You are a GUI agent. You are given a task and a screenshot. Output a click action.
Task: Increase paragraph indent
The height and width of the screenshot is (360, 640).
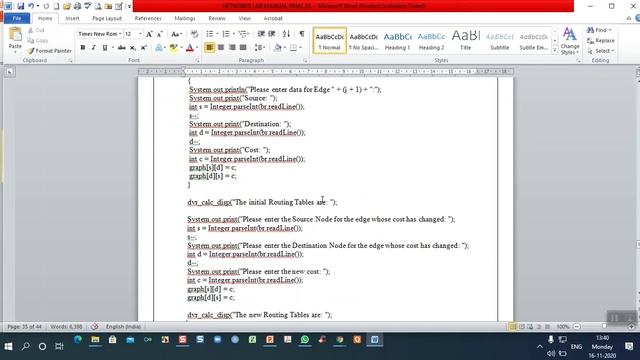coord(271,34)
